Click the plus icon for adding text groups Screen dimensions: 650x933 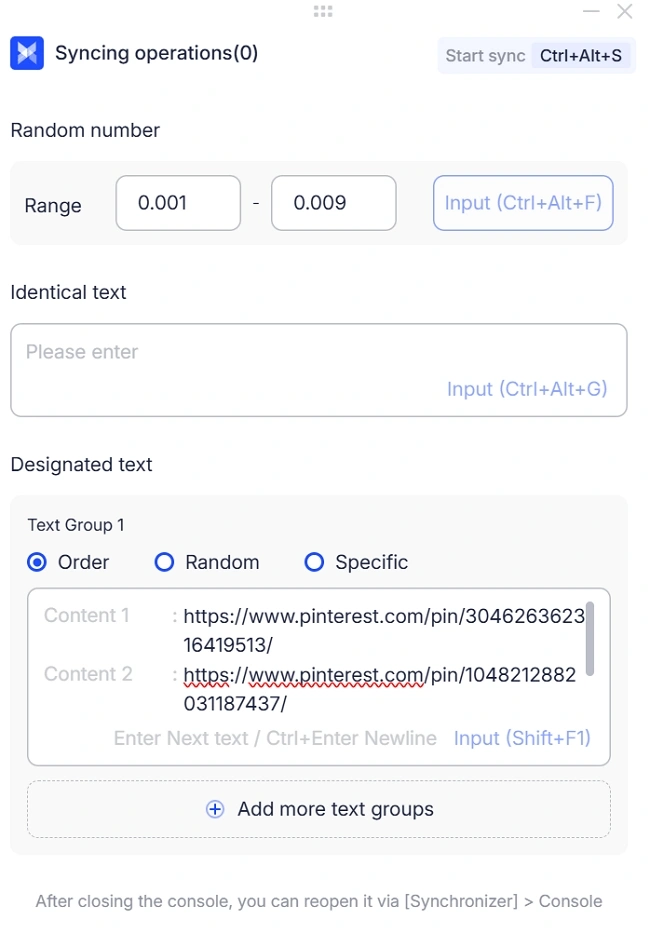pos(215,809)
